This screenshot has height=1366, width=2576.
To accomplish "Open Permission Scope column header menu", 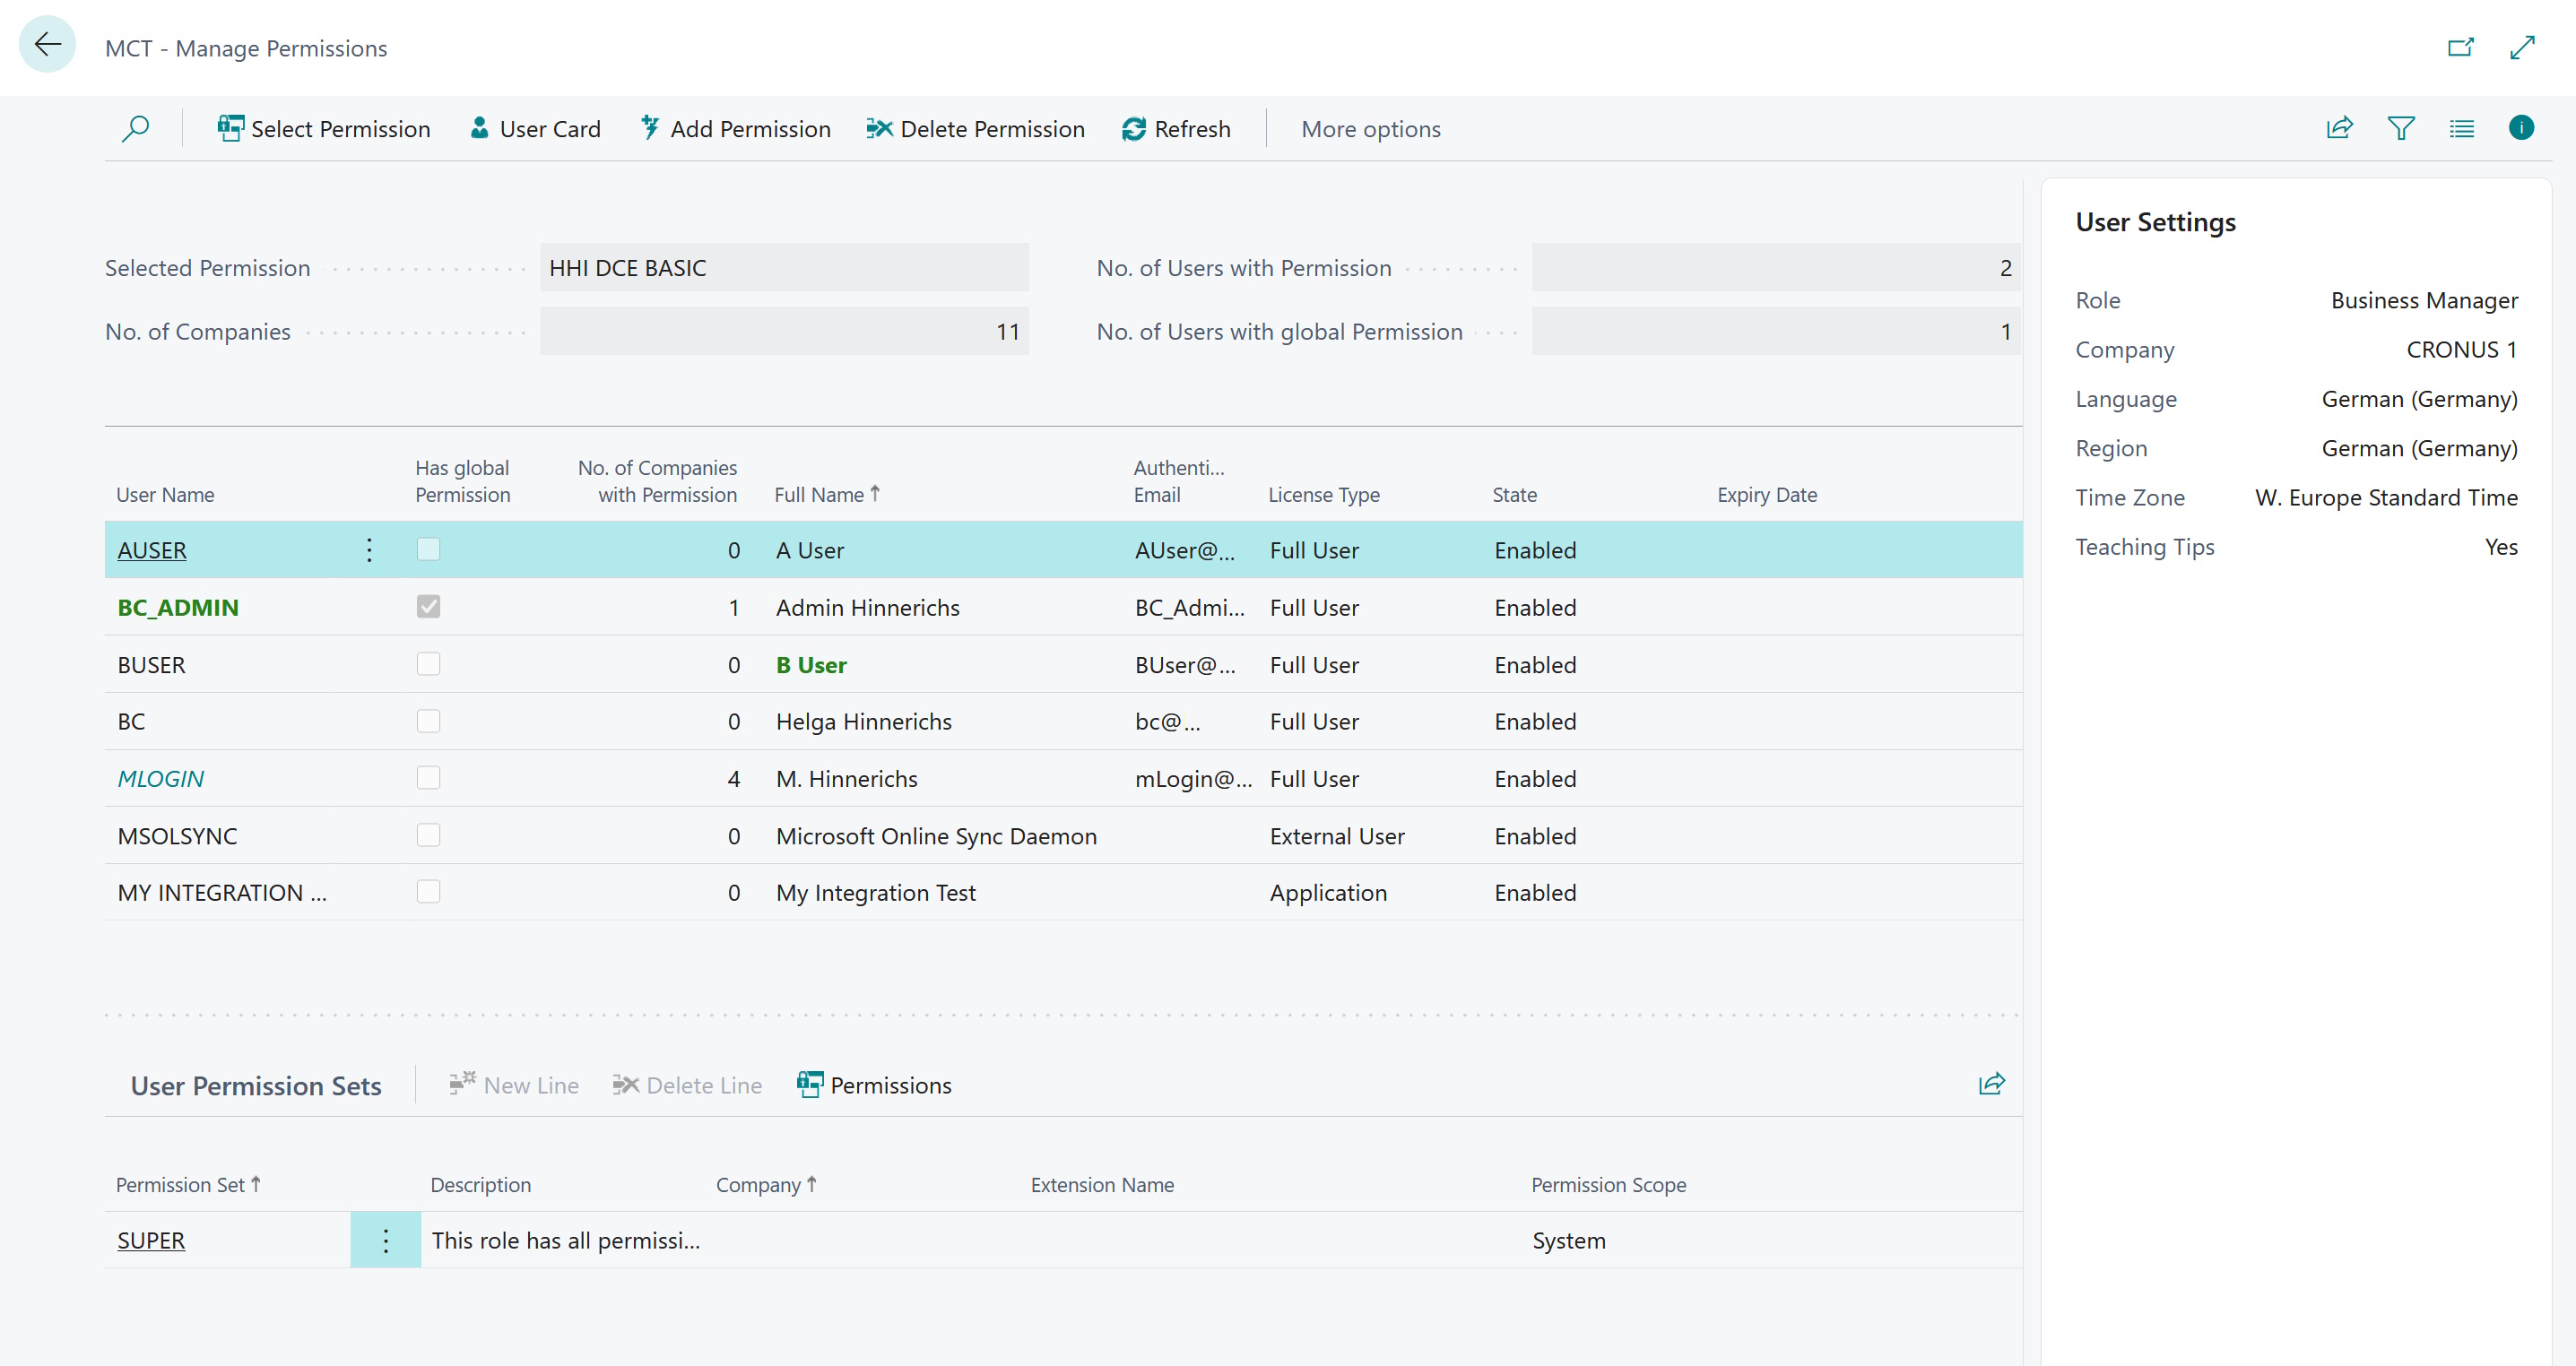I will (1608, 1184).
